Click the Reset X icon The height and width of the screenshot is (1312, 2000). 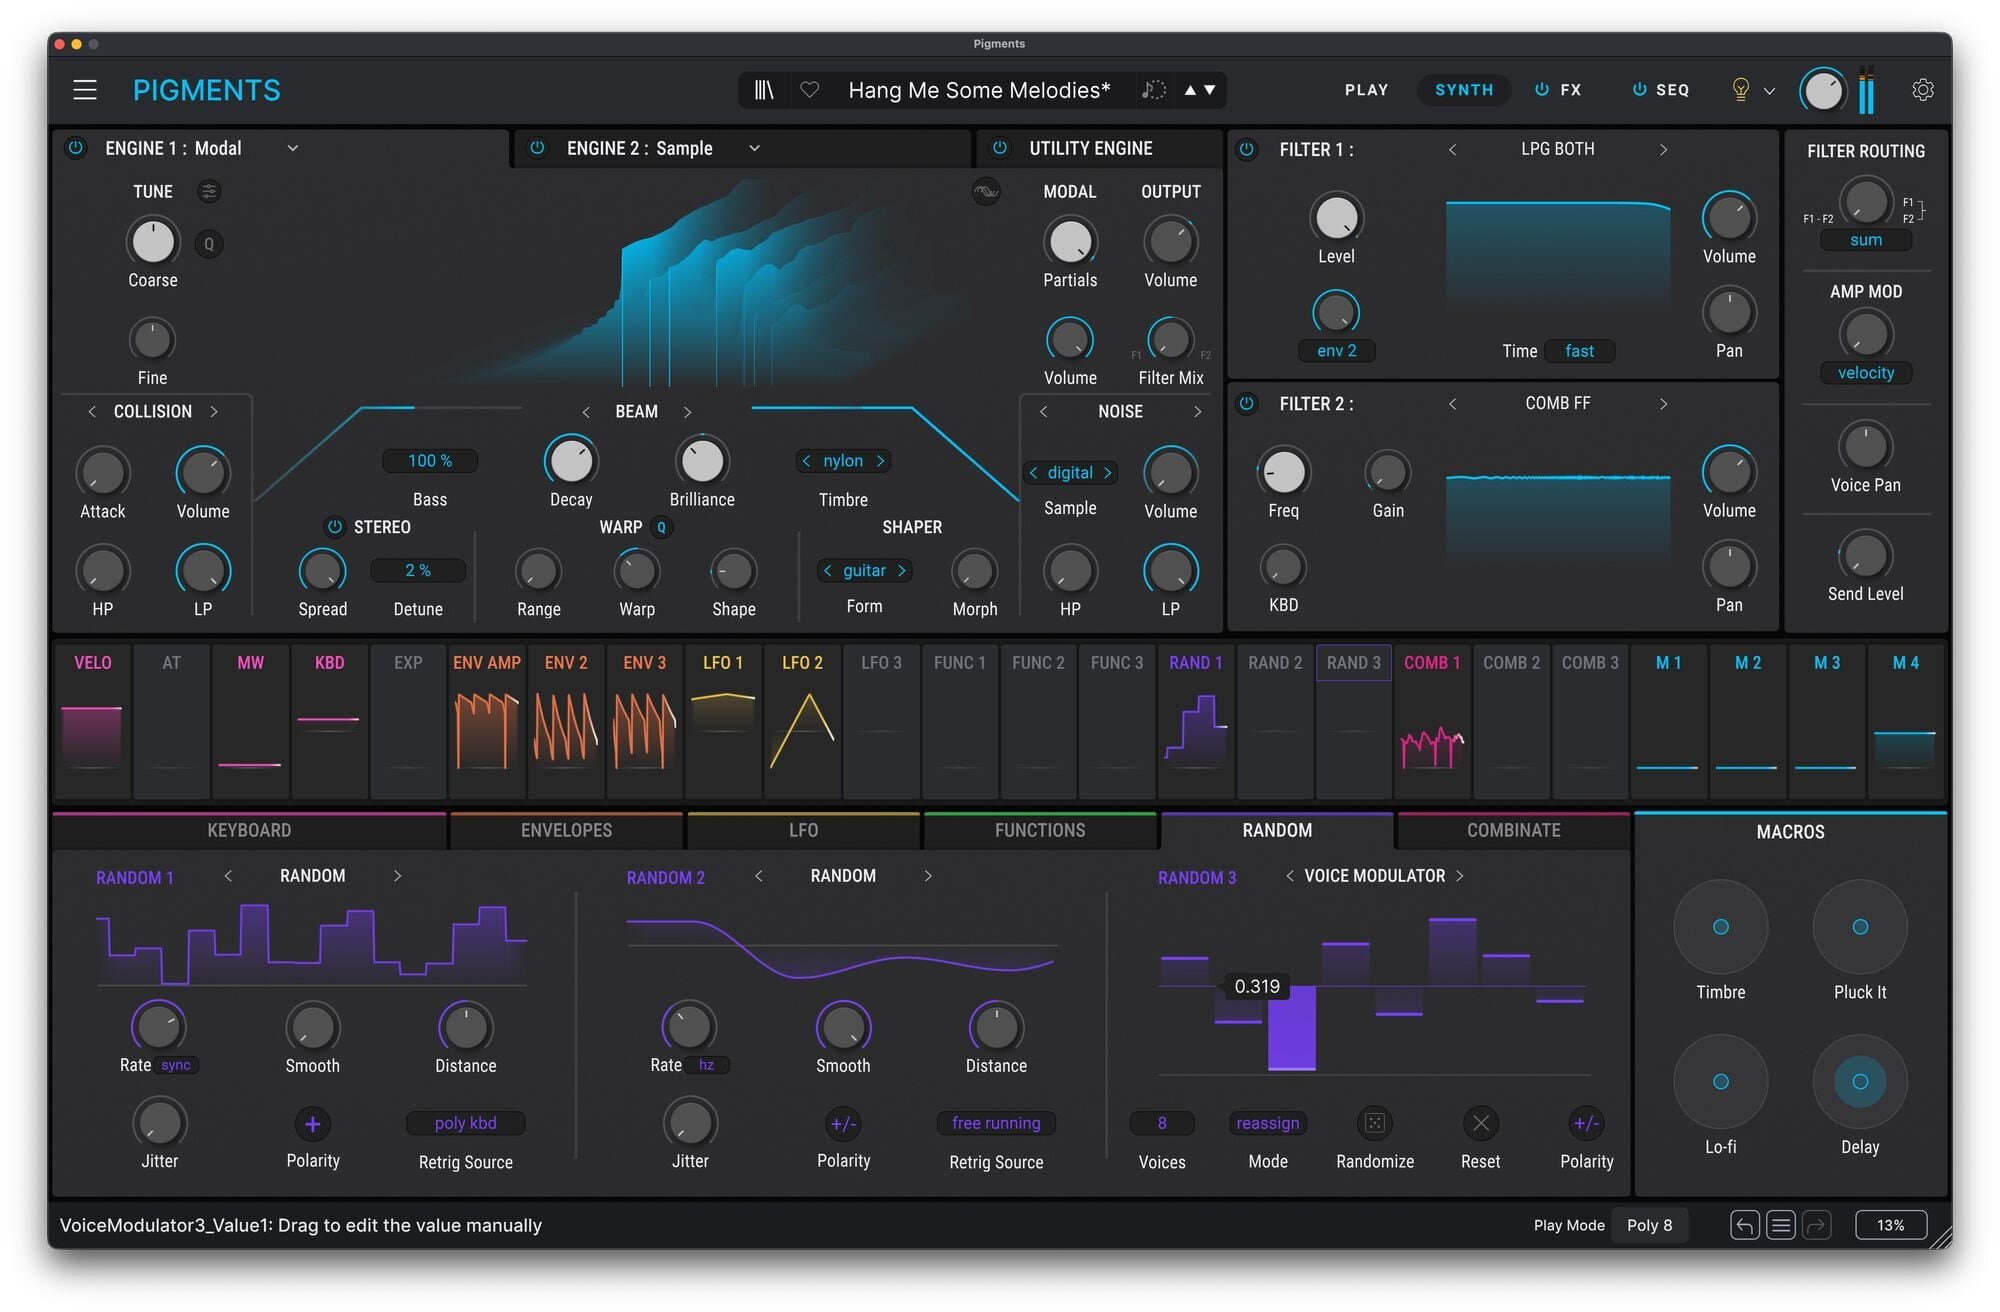1481,1123
